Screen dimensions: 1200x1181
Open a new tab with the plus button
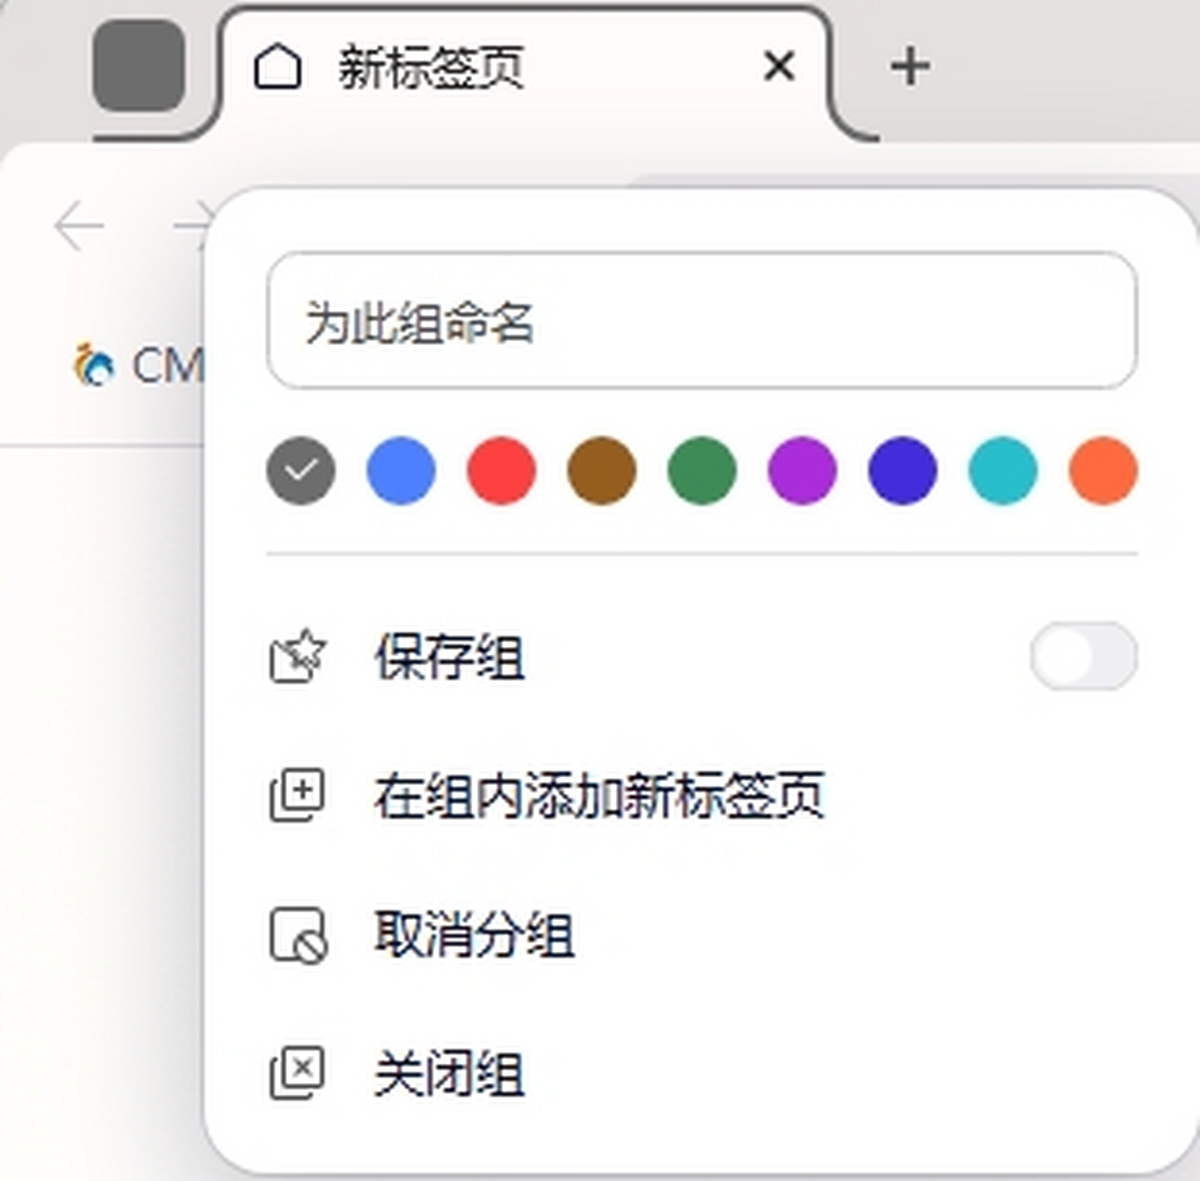[908, 66]
